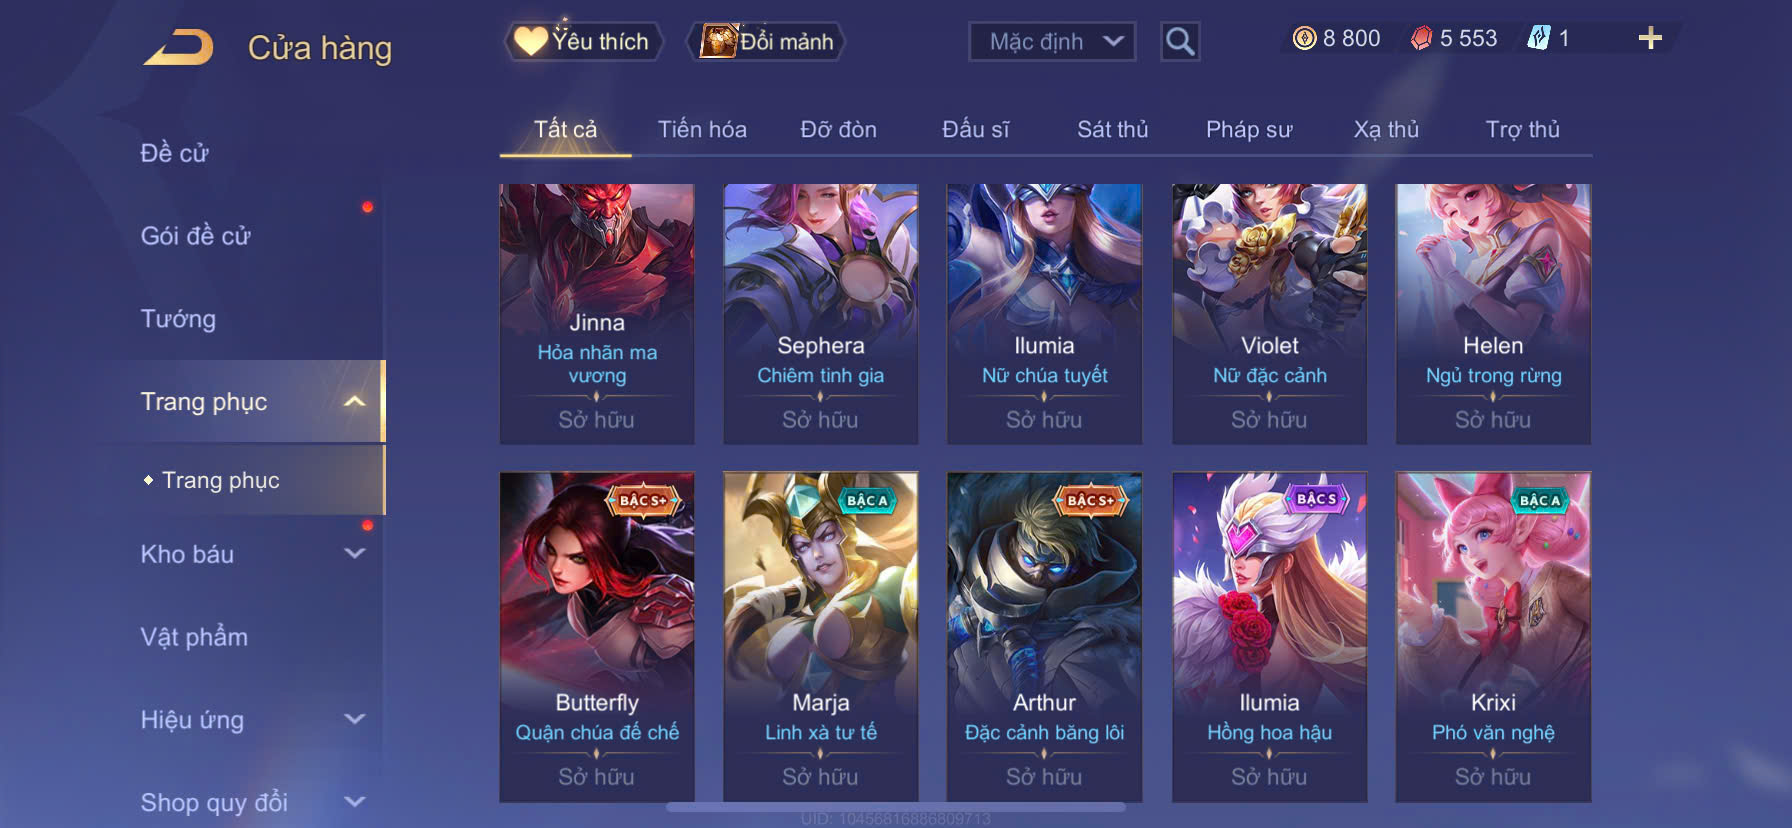Open the Mặc định sort dropdown

pyautogui.click(x=1052, y=41)
